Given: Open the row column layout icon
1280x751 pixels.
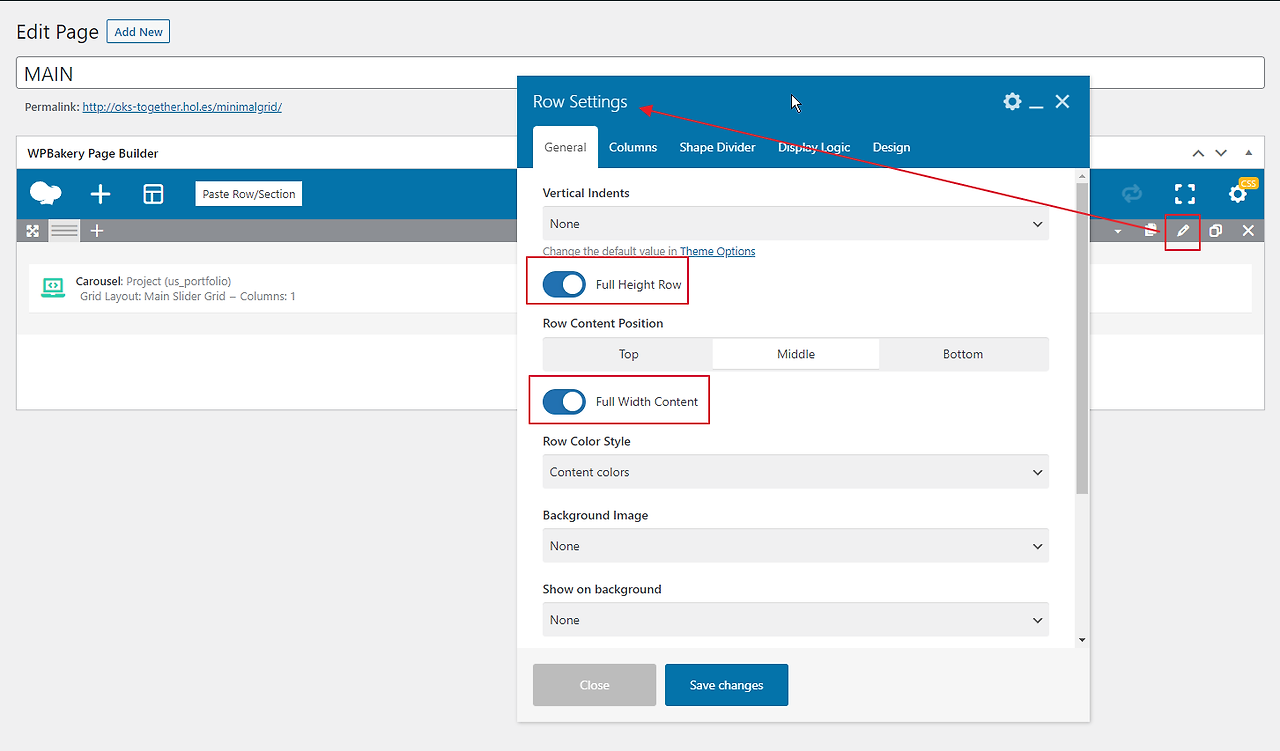Looking at the screenshot, I should coord(65,231).
